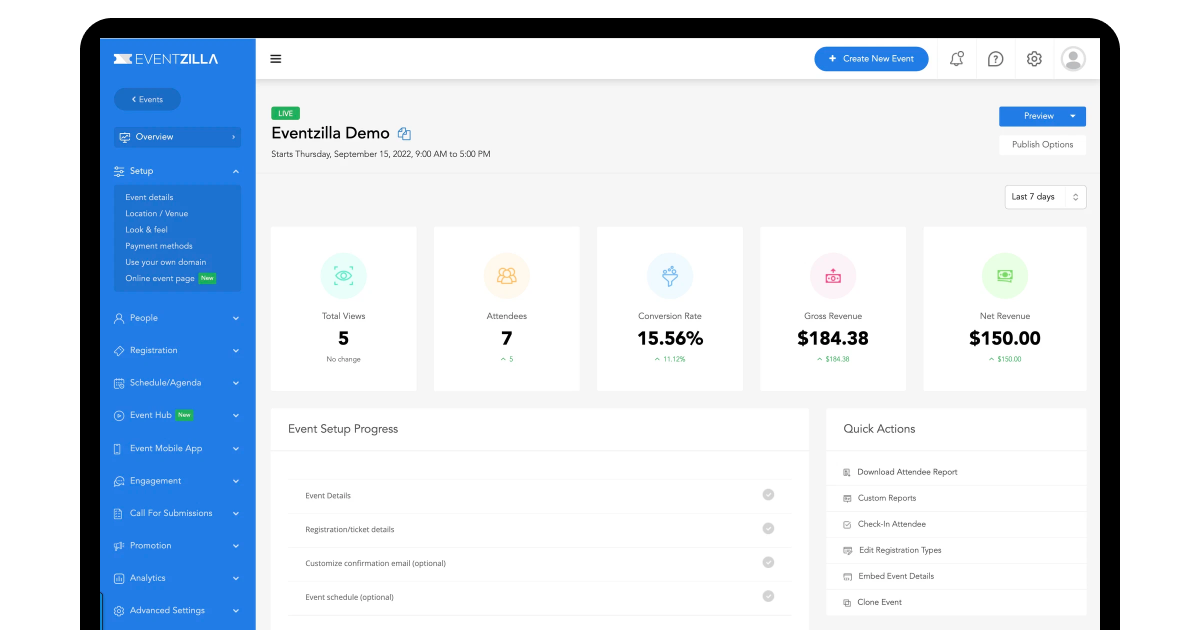Toggle the Customize confirmation email checkmark
Screen dimensions: 1200x630
point(768,562)
